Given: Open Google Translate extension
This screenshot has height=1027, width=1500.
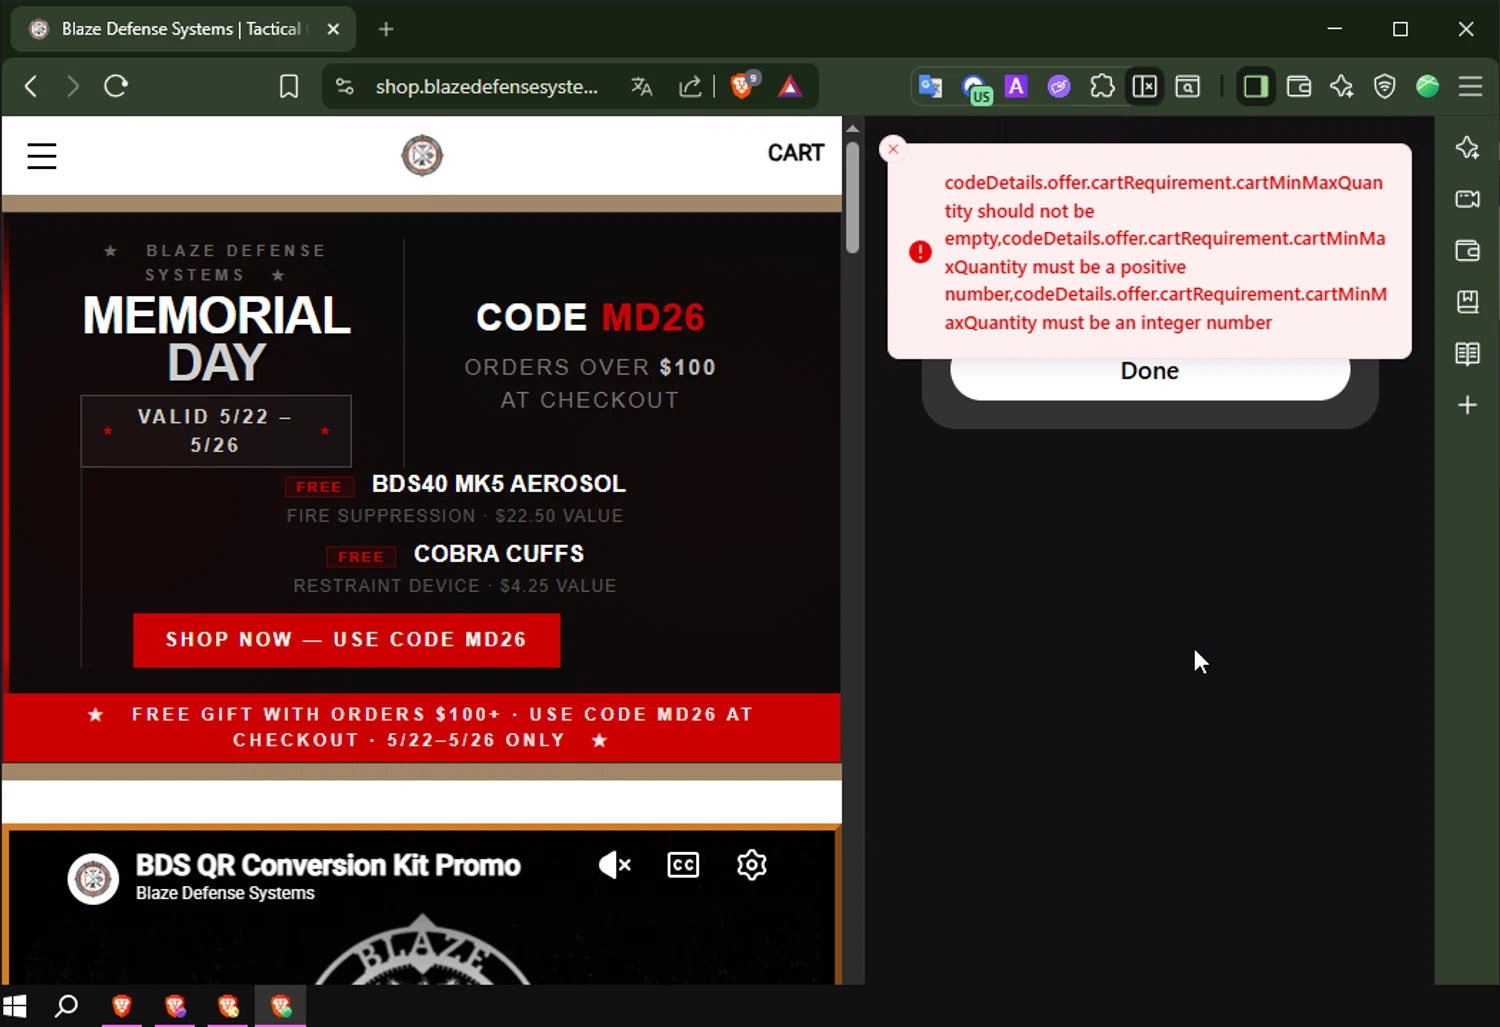Looking at the screenshot, I should point(931,87).
